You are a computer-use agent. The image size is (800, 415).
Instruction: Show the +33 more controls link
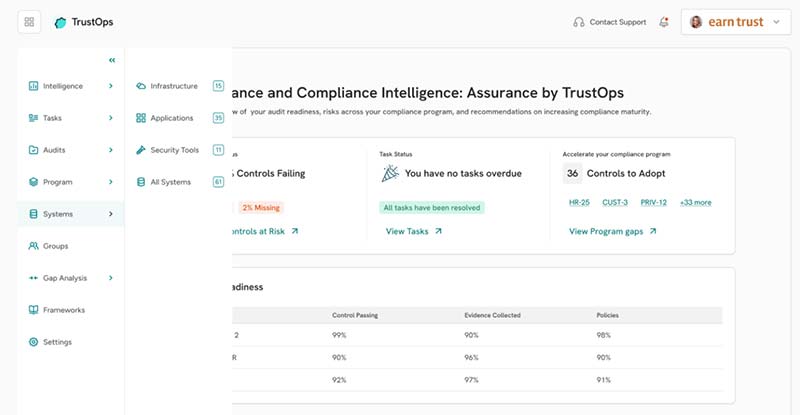pos(695,203)
